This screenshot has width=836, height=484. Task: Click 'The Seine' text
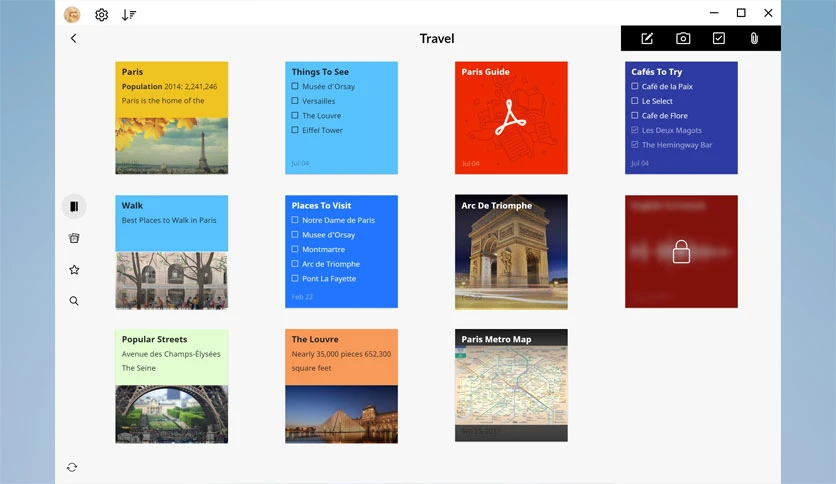[139, 368]
